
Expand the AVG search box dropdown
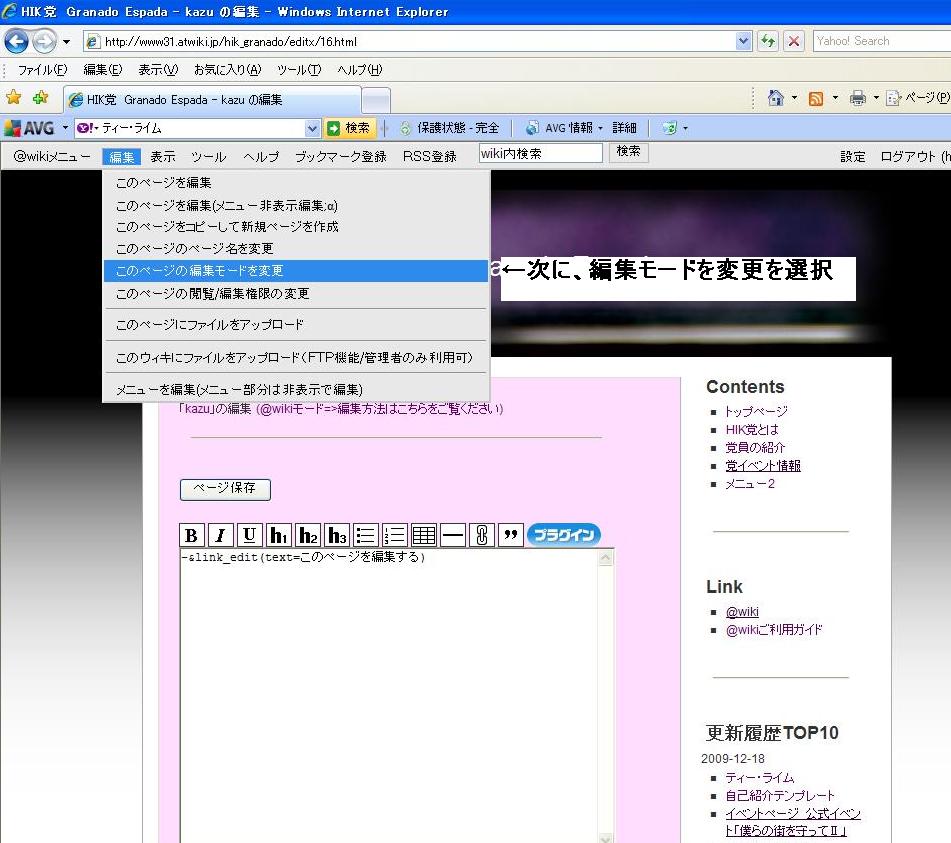[312, 128]
